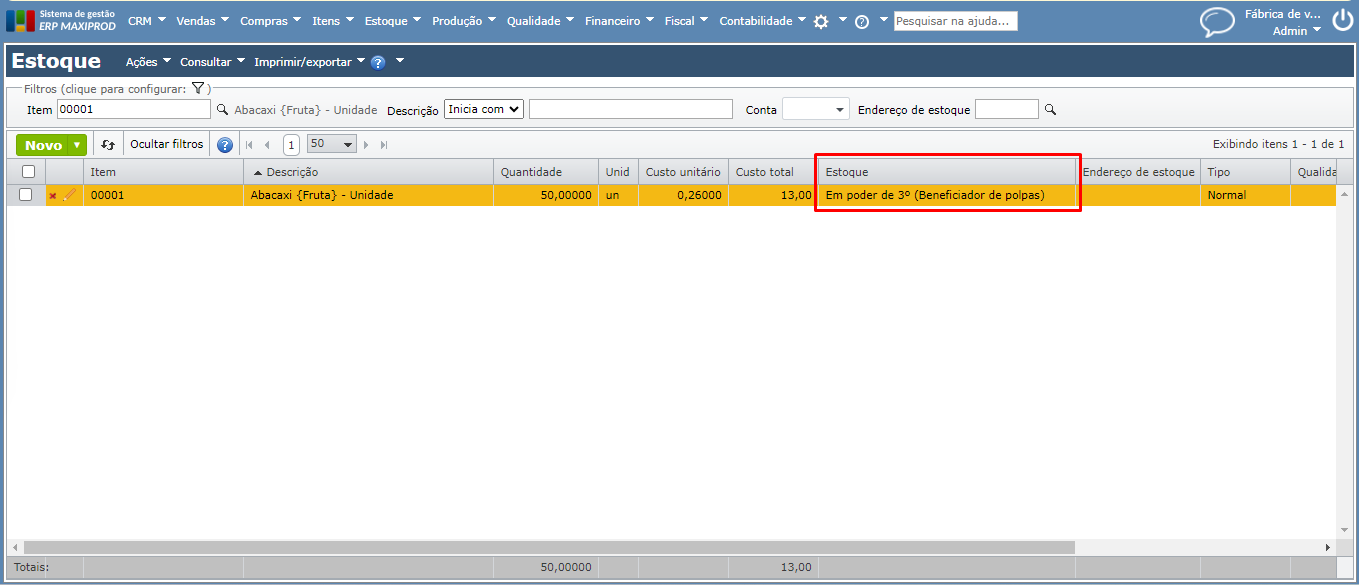Sort by Descrição column header
The width and height of the screenshot is (1359, 585).
coord(368,172)
